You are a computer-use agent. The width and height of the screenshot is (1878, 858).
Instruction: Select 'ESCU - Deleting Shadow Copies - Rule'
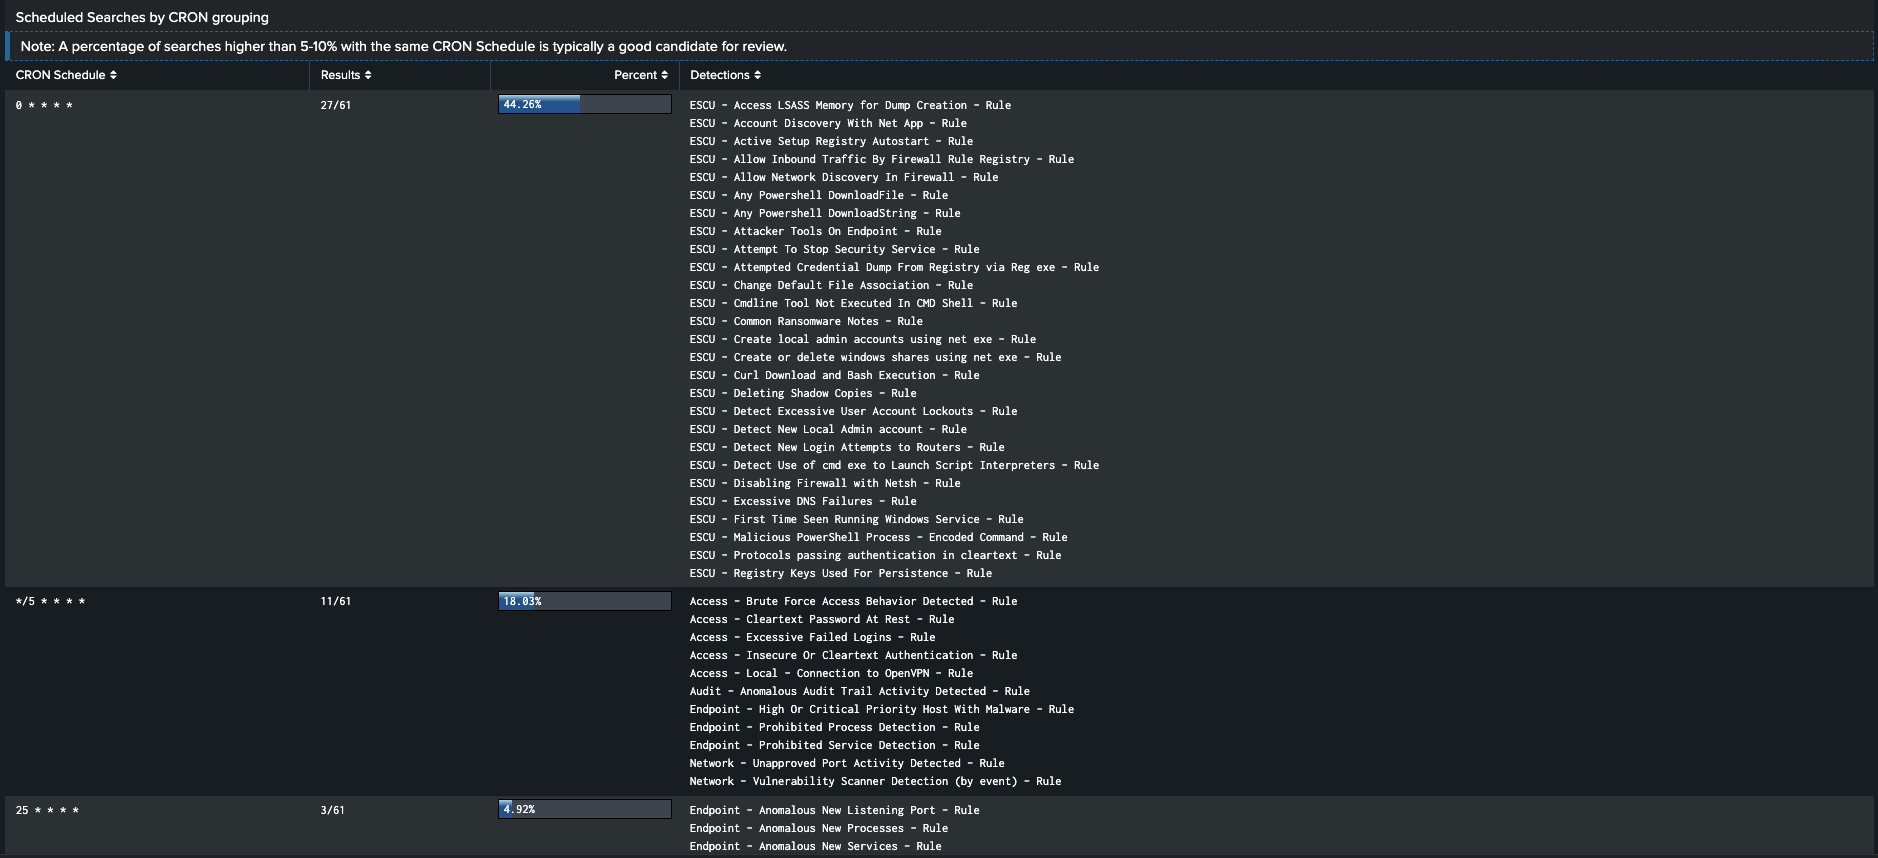point(803,393)
